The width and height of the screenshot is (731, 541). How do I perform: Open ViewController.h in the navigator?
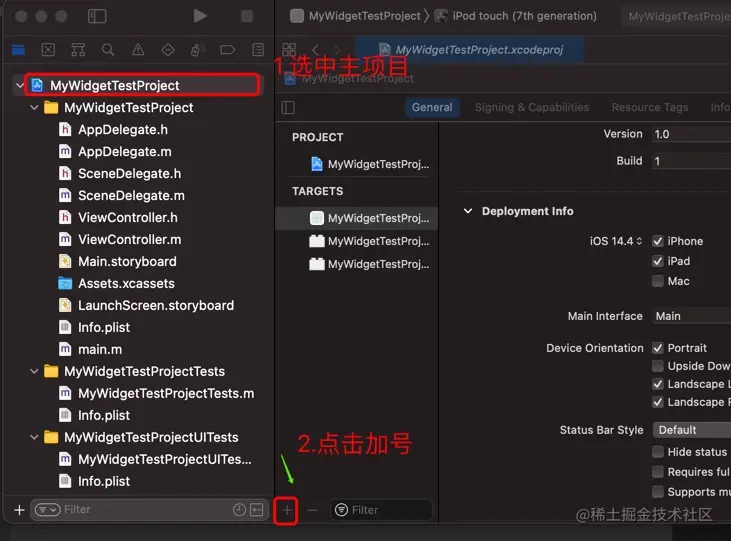pyautogui.click(x=128, y=218)
